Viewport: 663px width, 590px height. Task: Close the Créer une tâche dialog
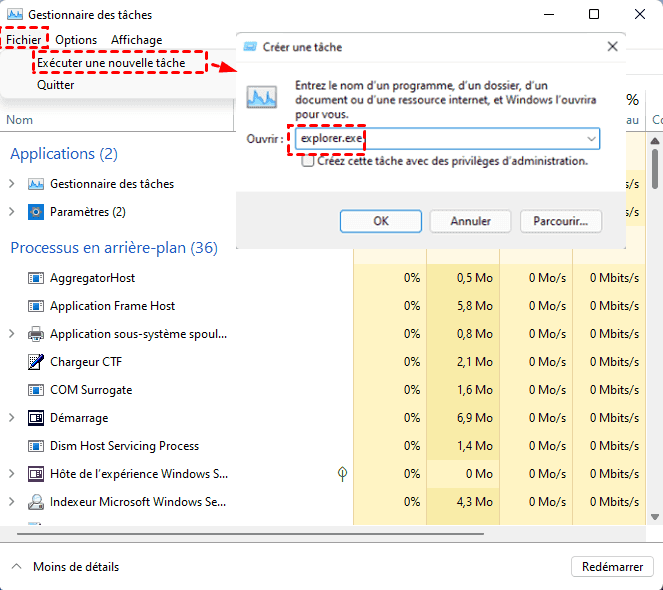tap(612, 47)
